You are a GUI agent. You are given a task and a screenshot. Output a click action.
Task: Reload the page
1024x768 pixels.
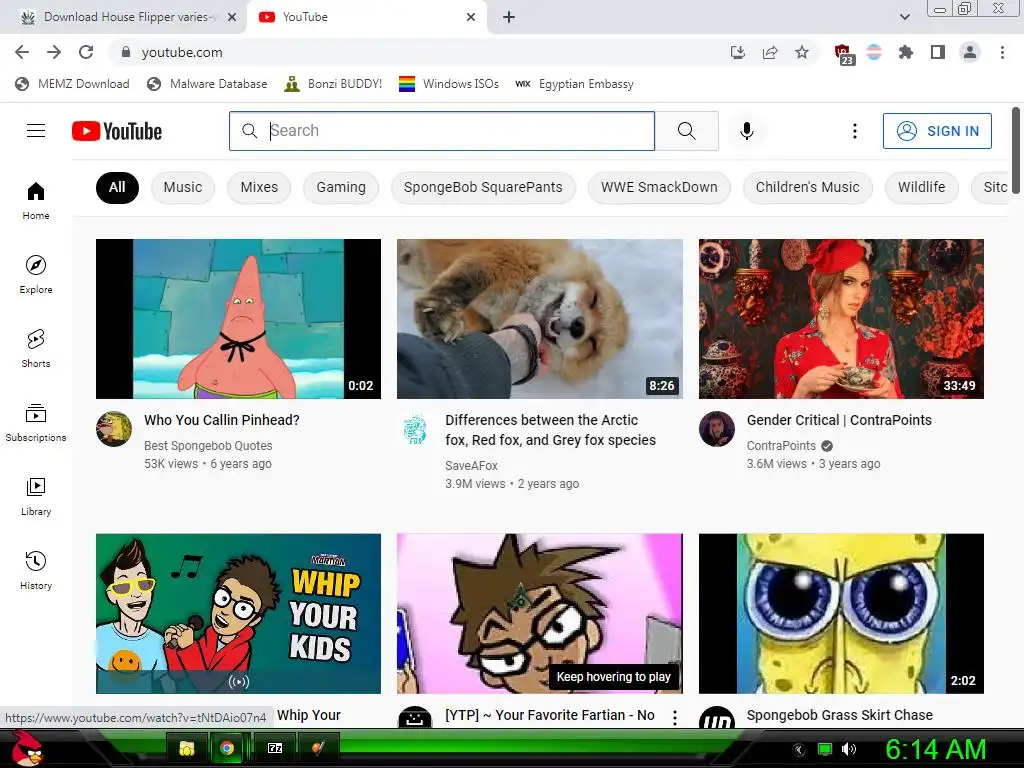click(86, 52)
